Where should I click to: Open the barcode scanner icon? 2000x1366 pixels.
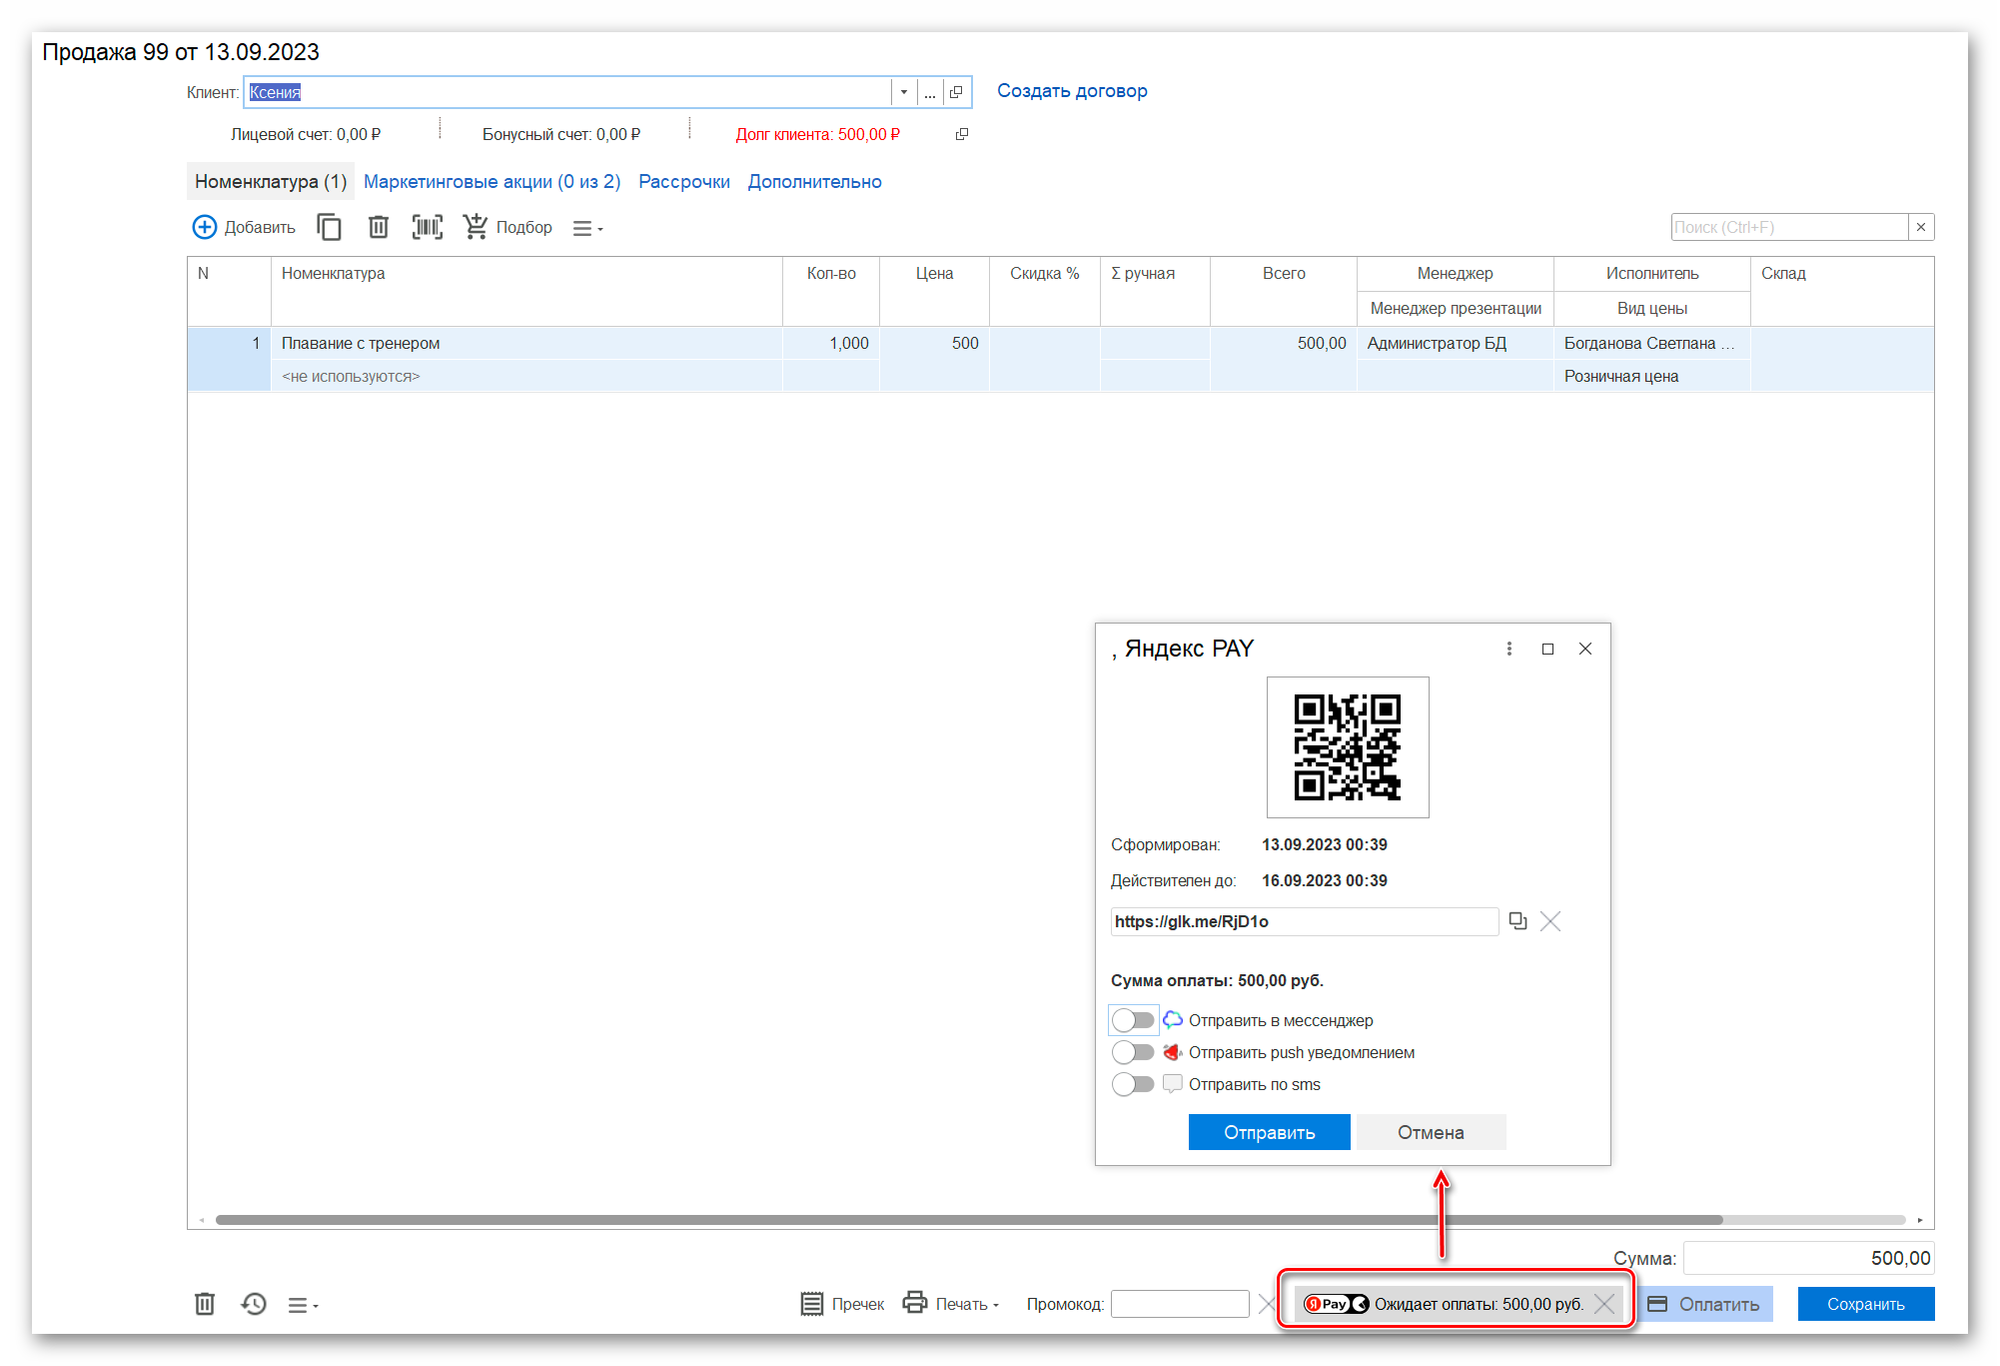(427, 228)
